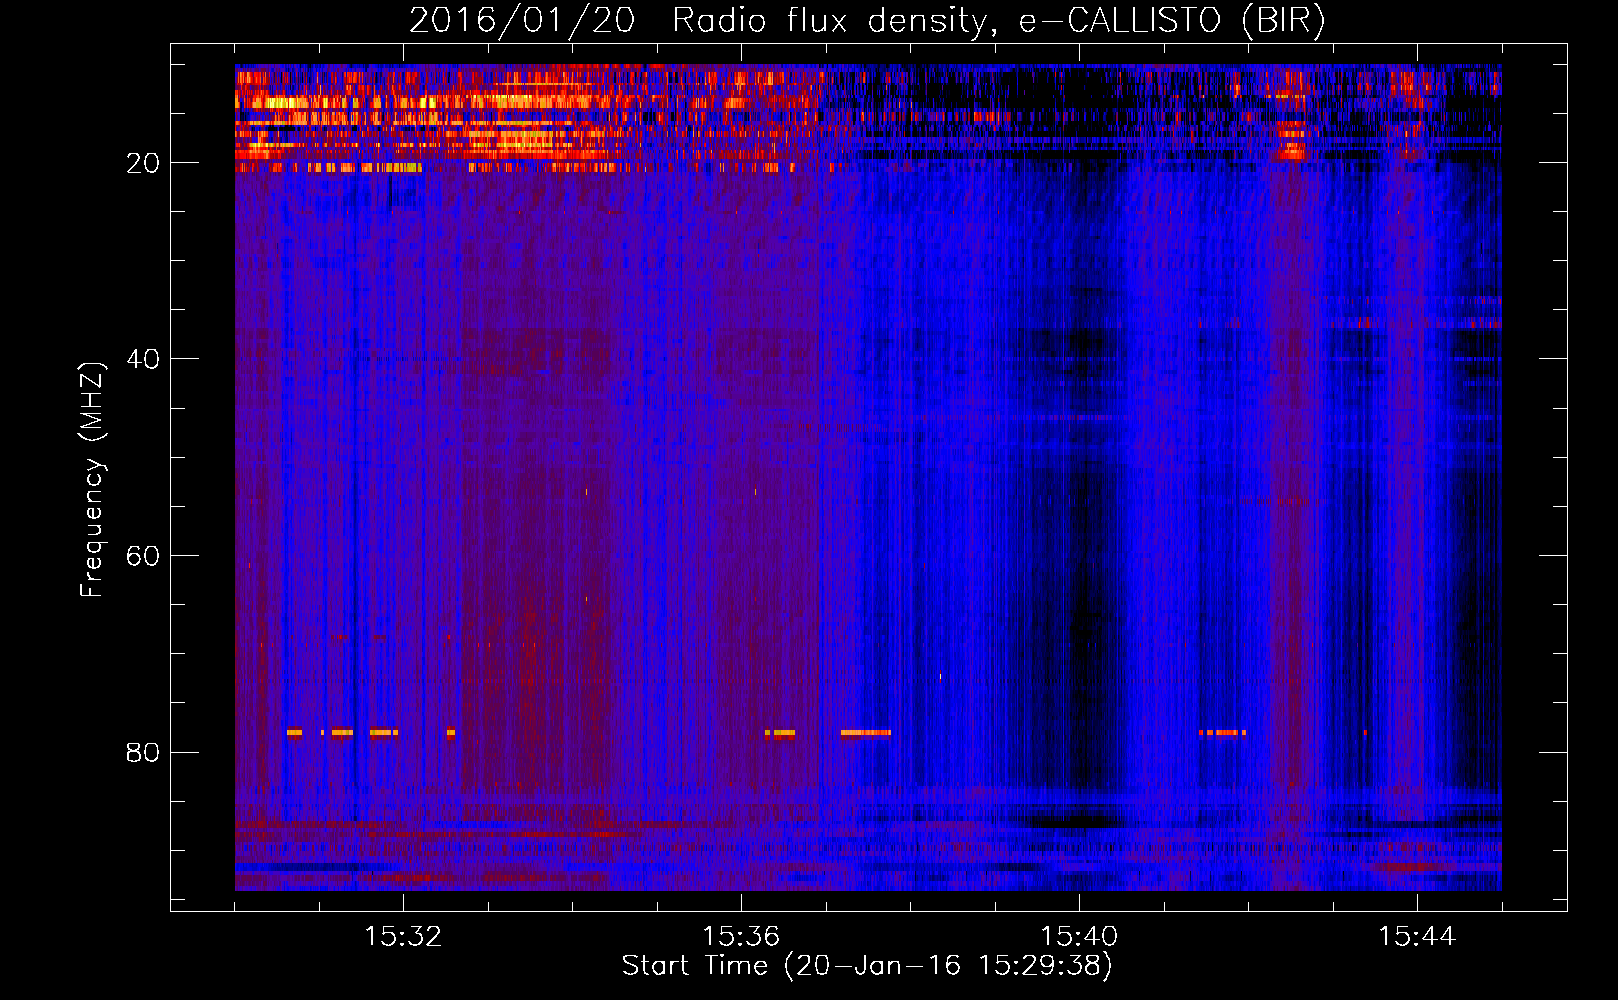Screen dimensions: 1618x1000
Task: Click the date '2016/01/20' in the title
Action: click(x=522, y=21)
